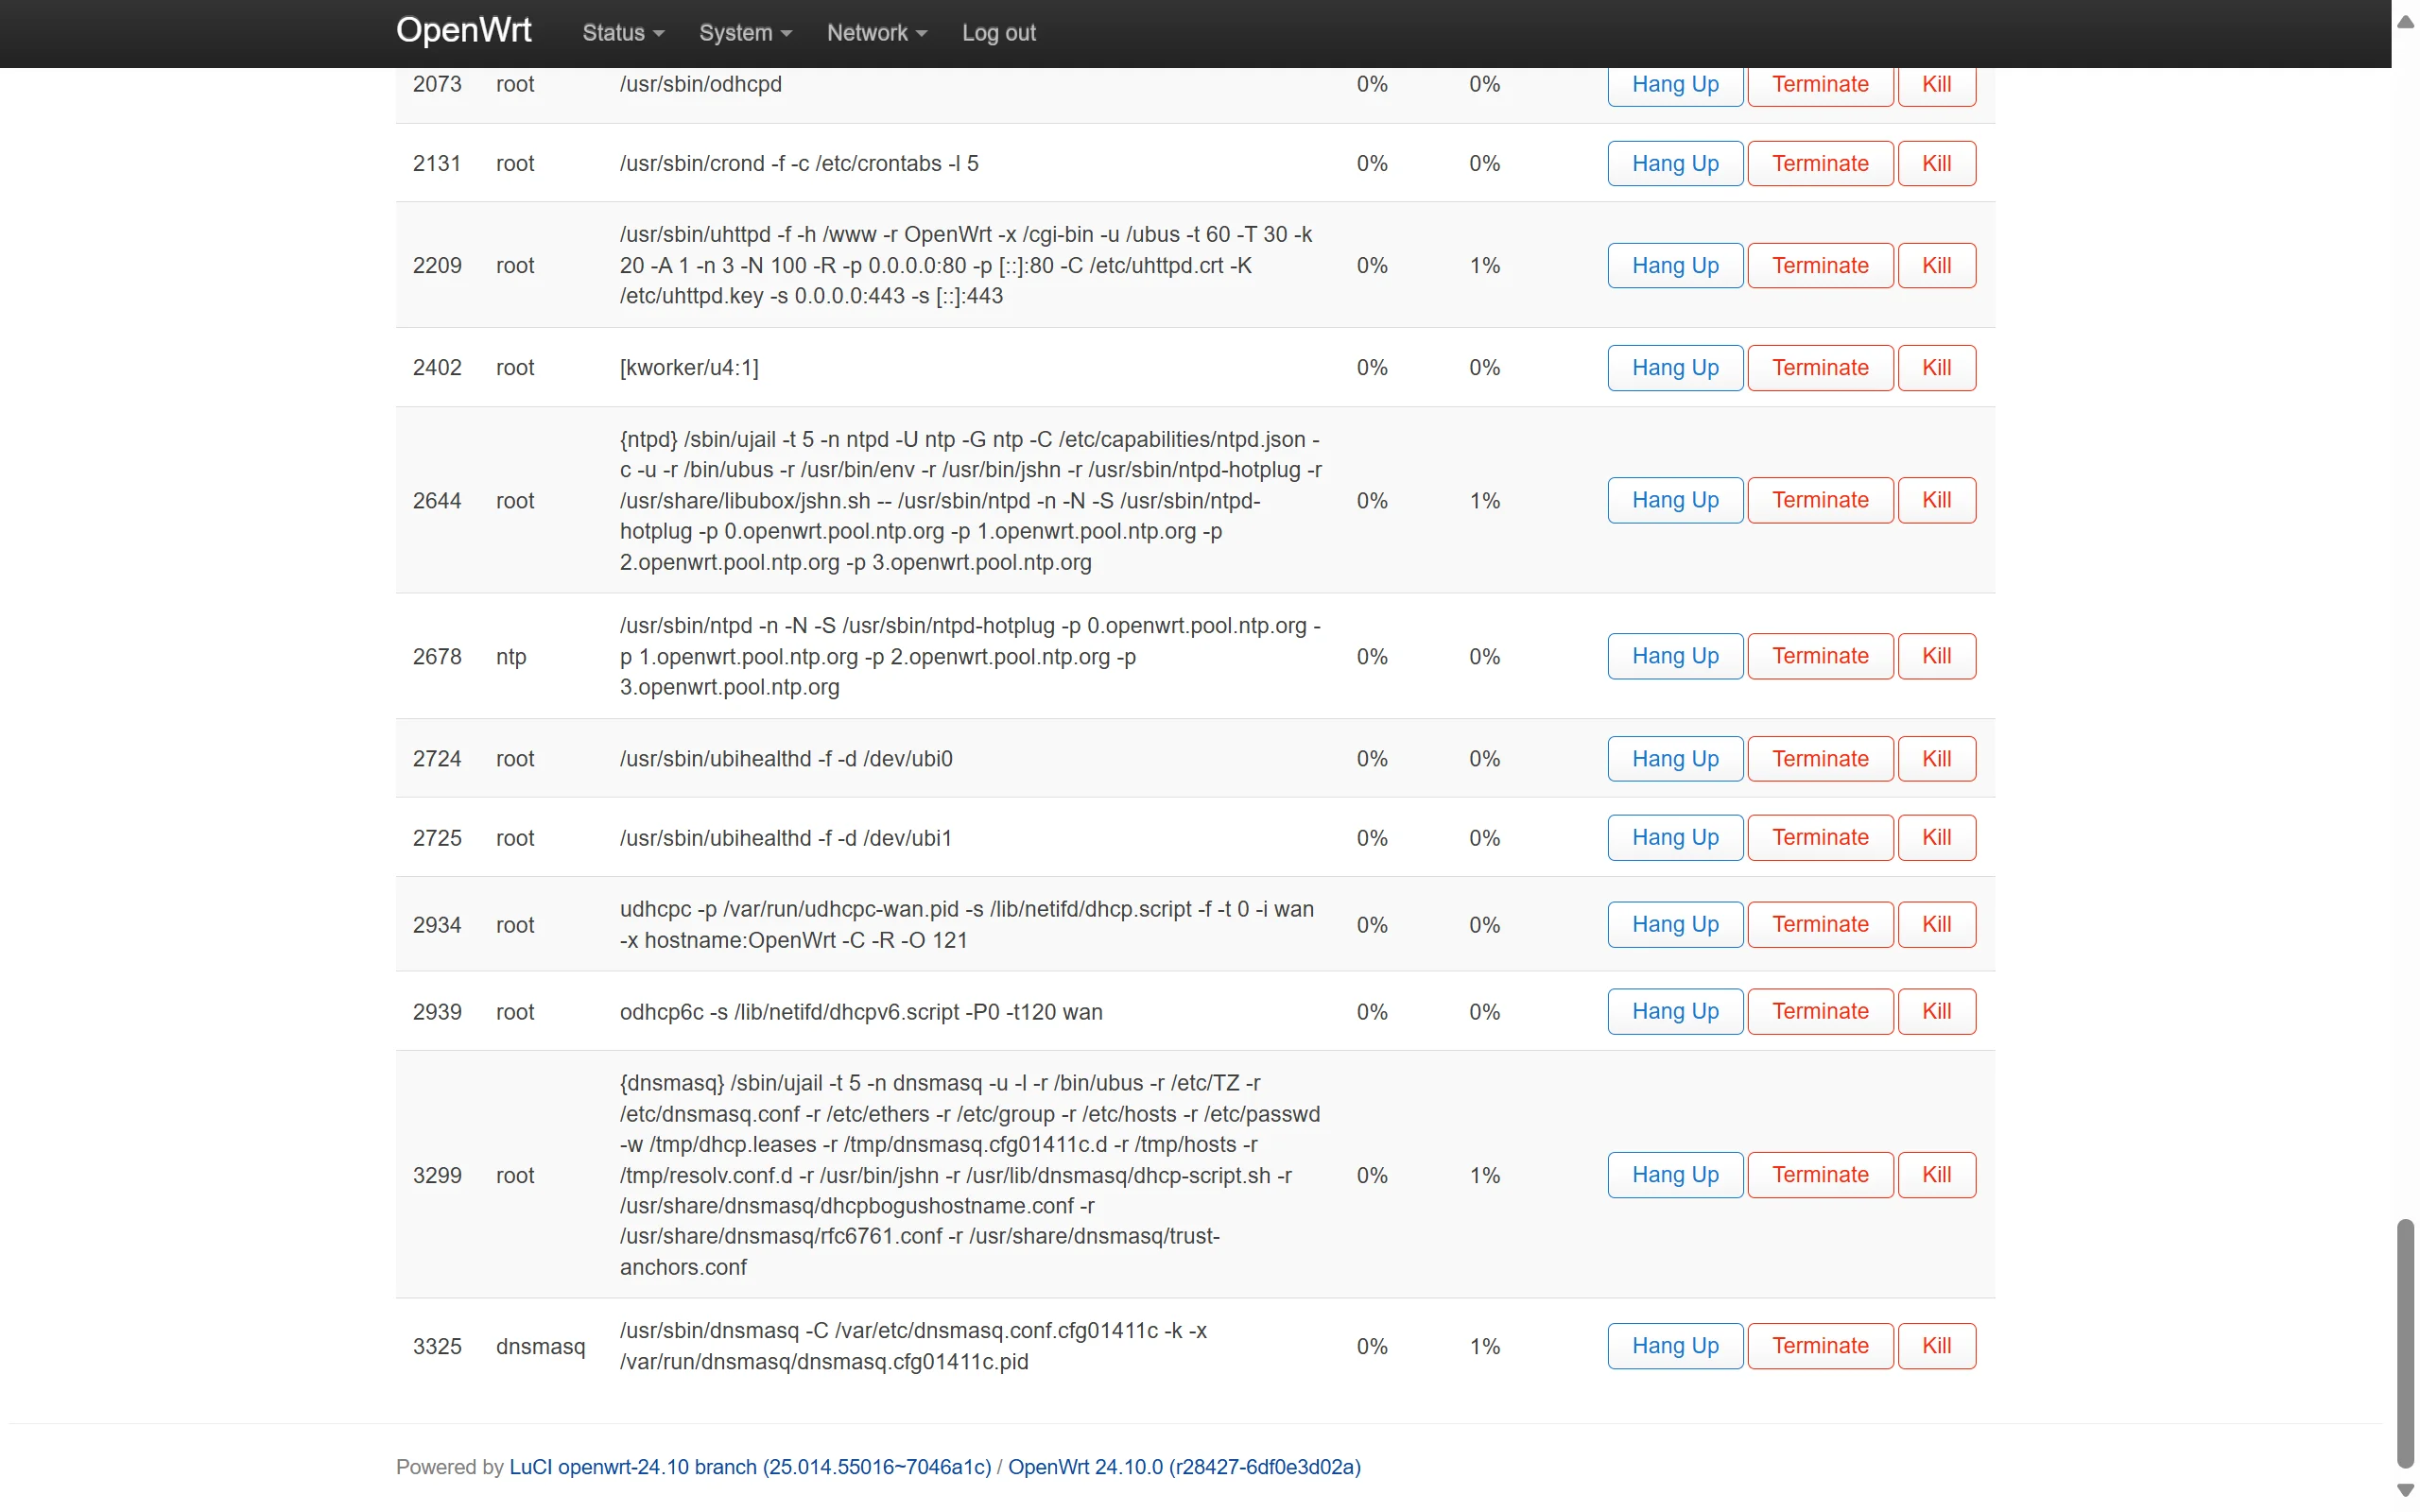Kill uhttpd process 2209
Viewport: 2420px width, 1512px height.
tap(1936, 265)
